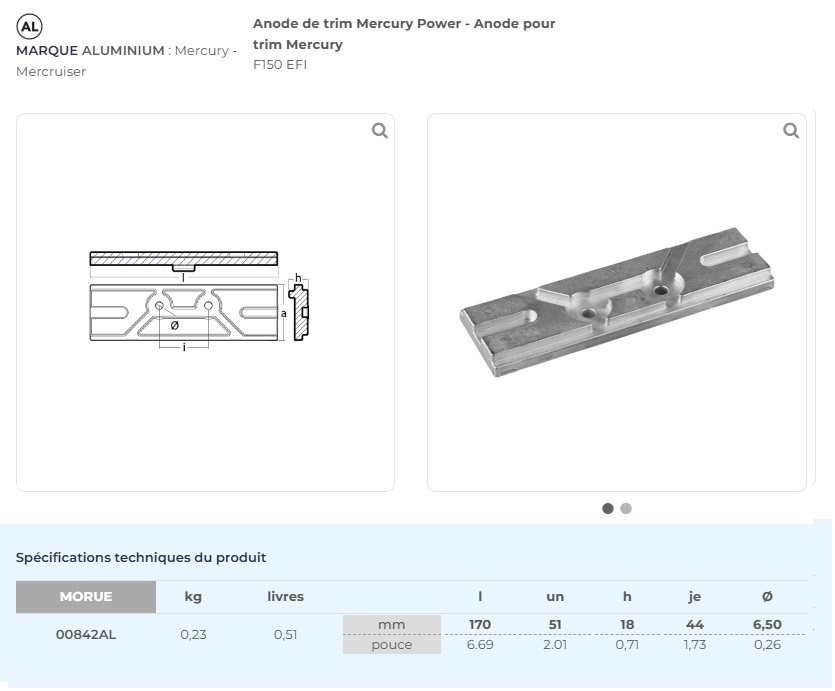The image size is (835, 691).
Task: Click the height value 18
Action: (x=627, y=624)
